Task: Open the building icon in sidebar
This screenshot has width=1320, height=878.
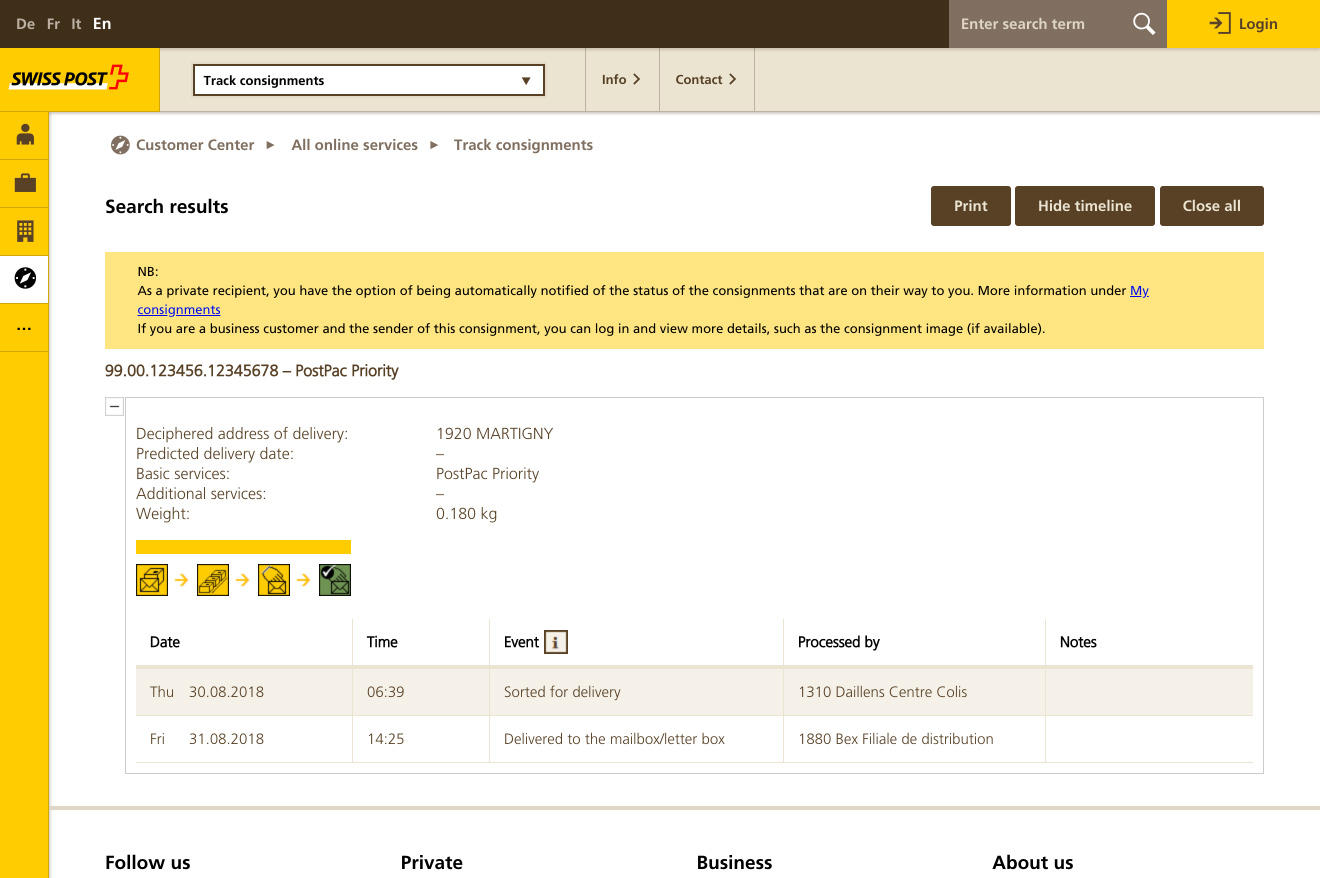Action: (x=25, y=231)
